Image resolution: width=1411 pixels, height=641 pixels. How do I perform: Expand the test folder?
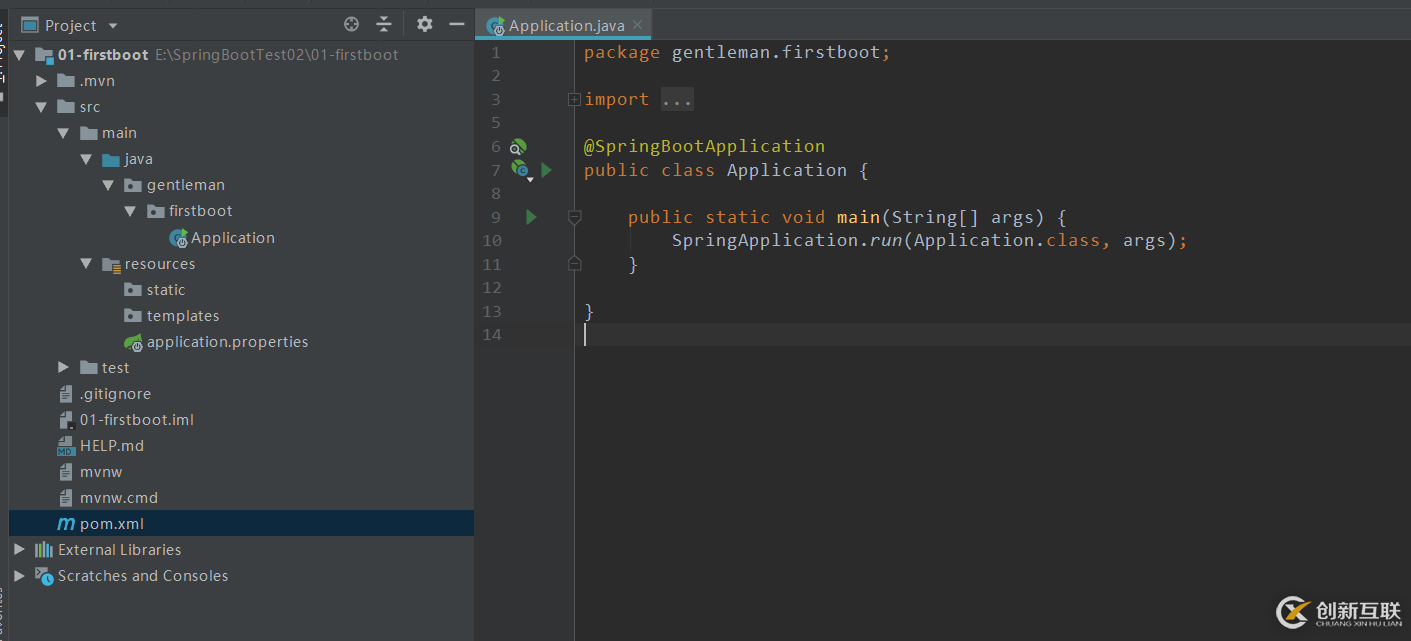[63, 368]
